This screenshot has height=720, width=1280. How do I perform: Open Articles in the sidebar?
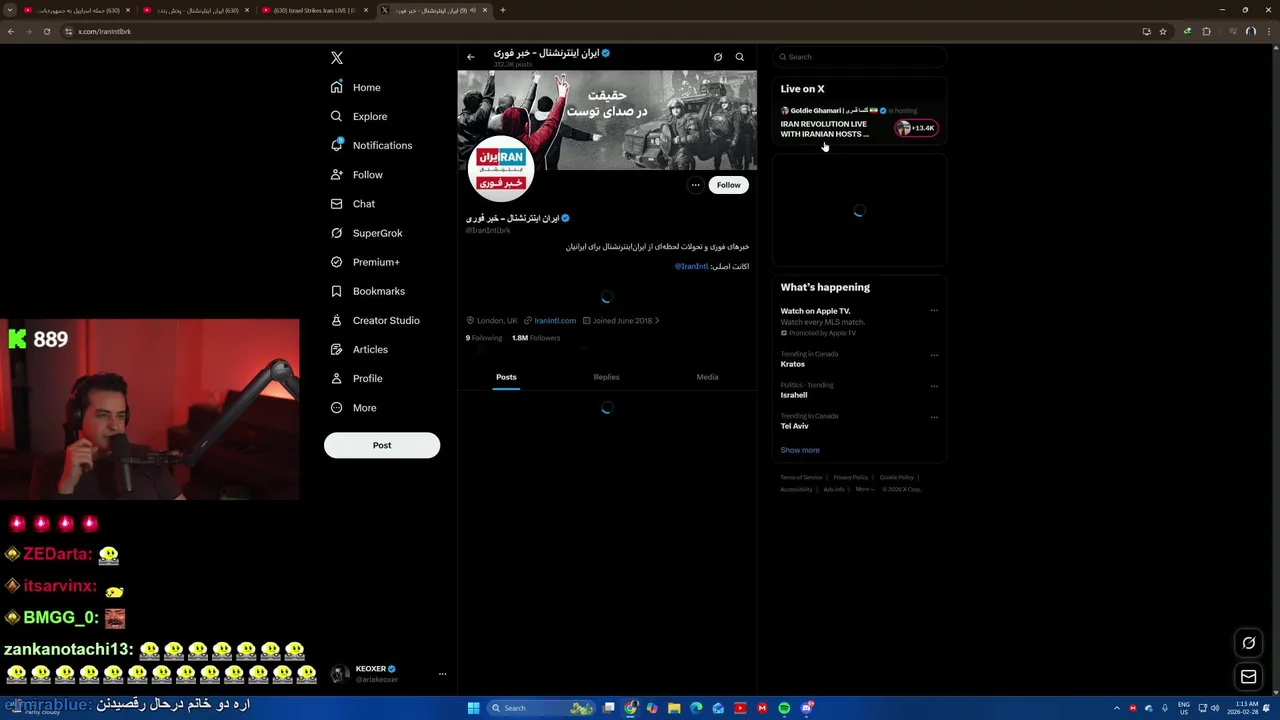pos(359,349)
